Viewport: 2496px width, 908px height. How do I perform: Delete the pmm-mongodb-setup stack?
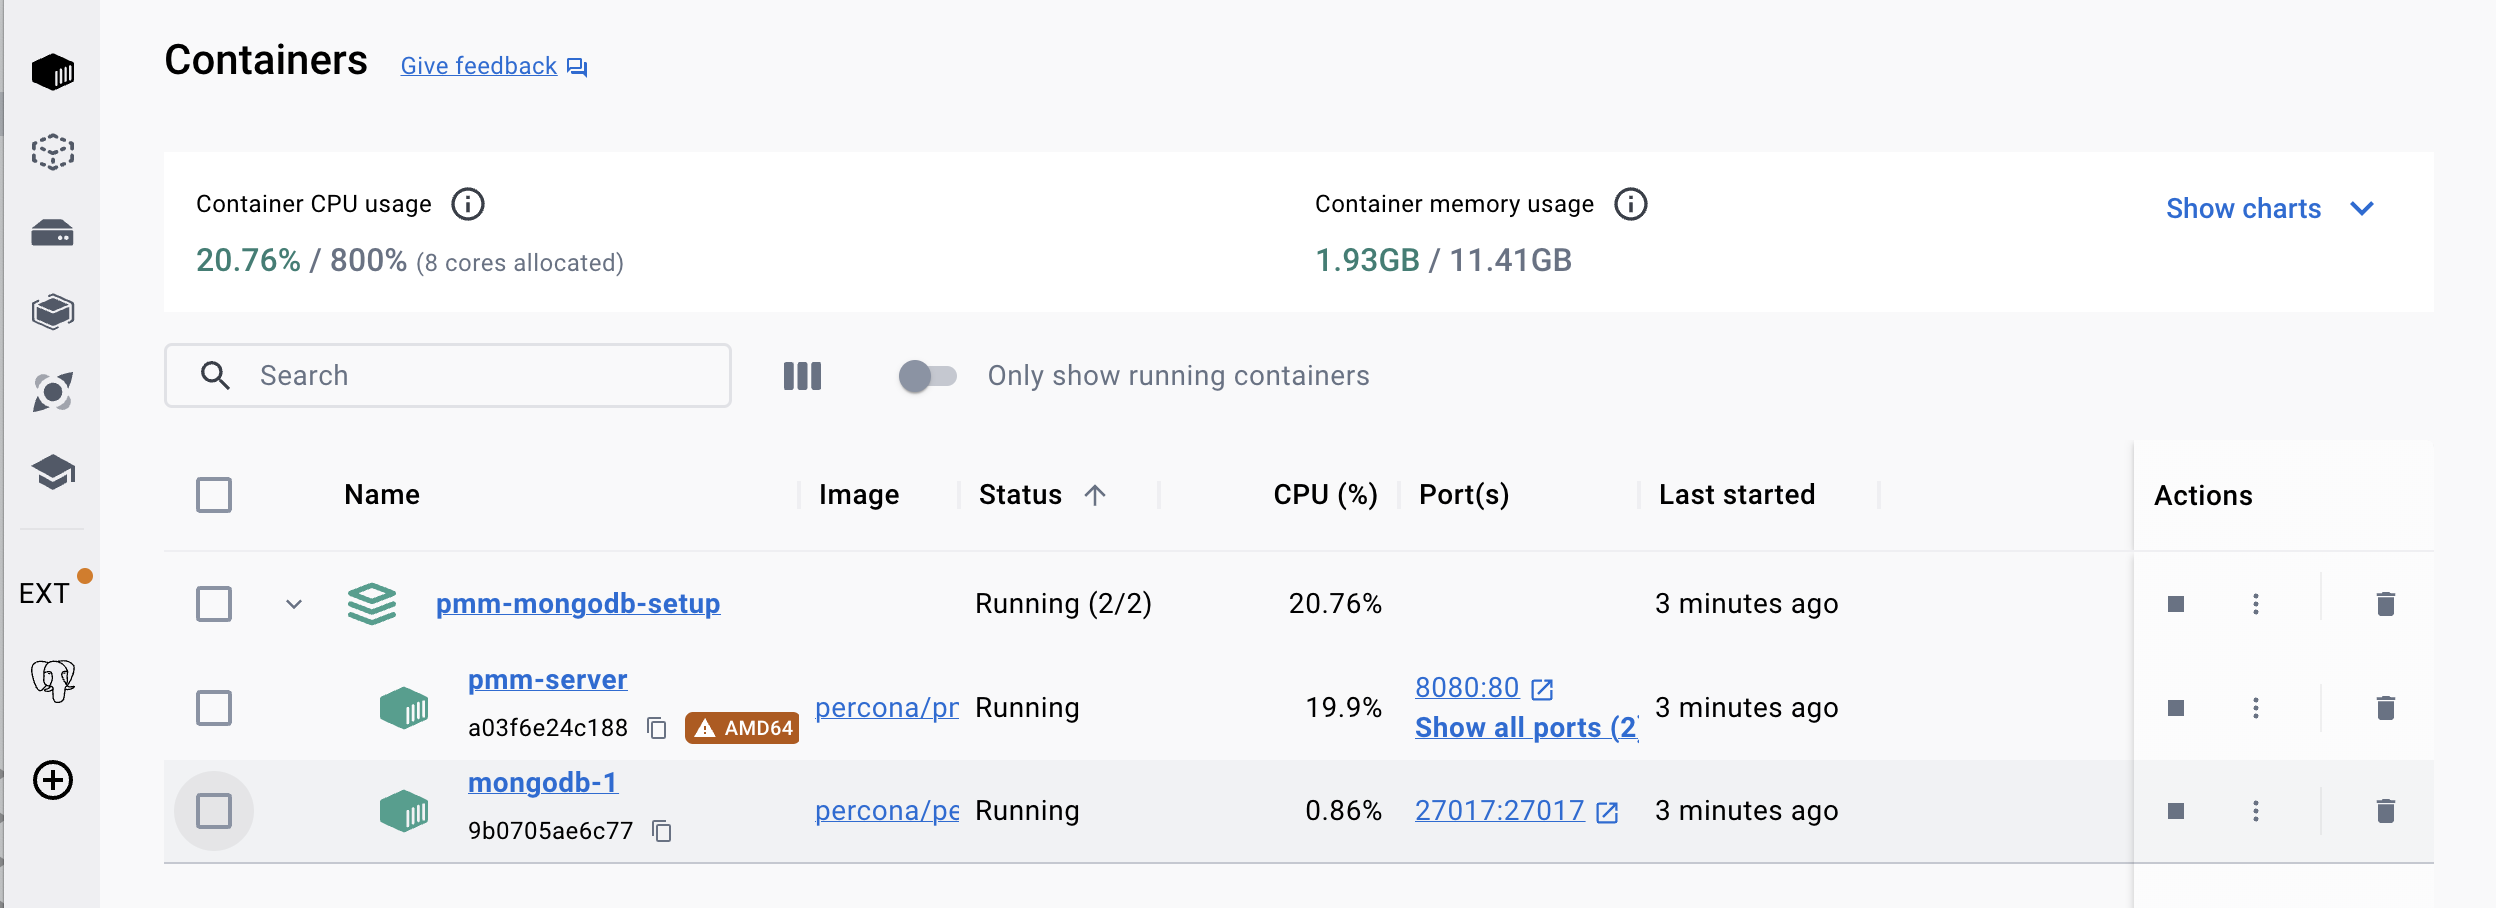coord(2386,604)
